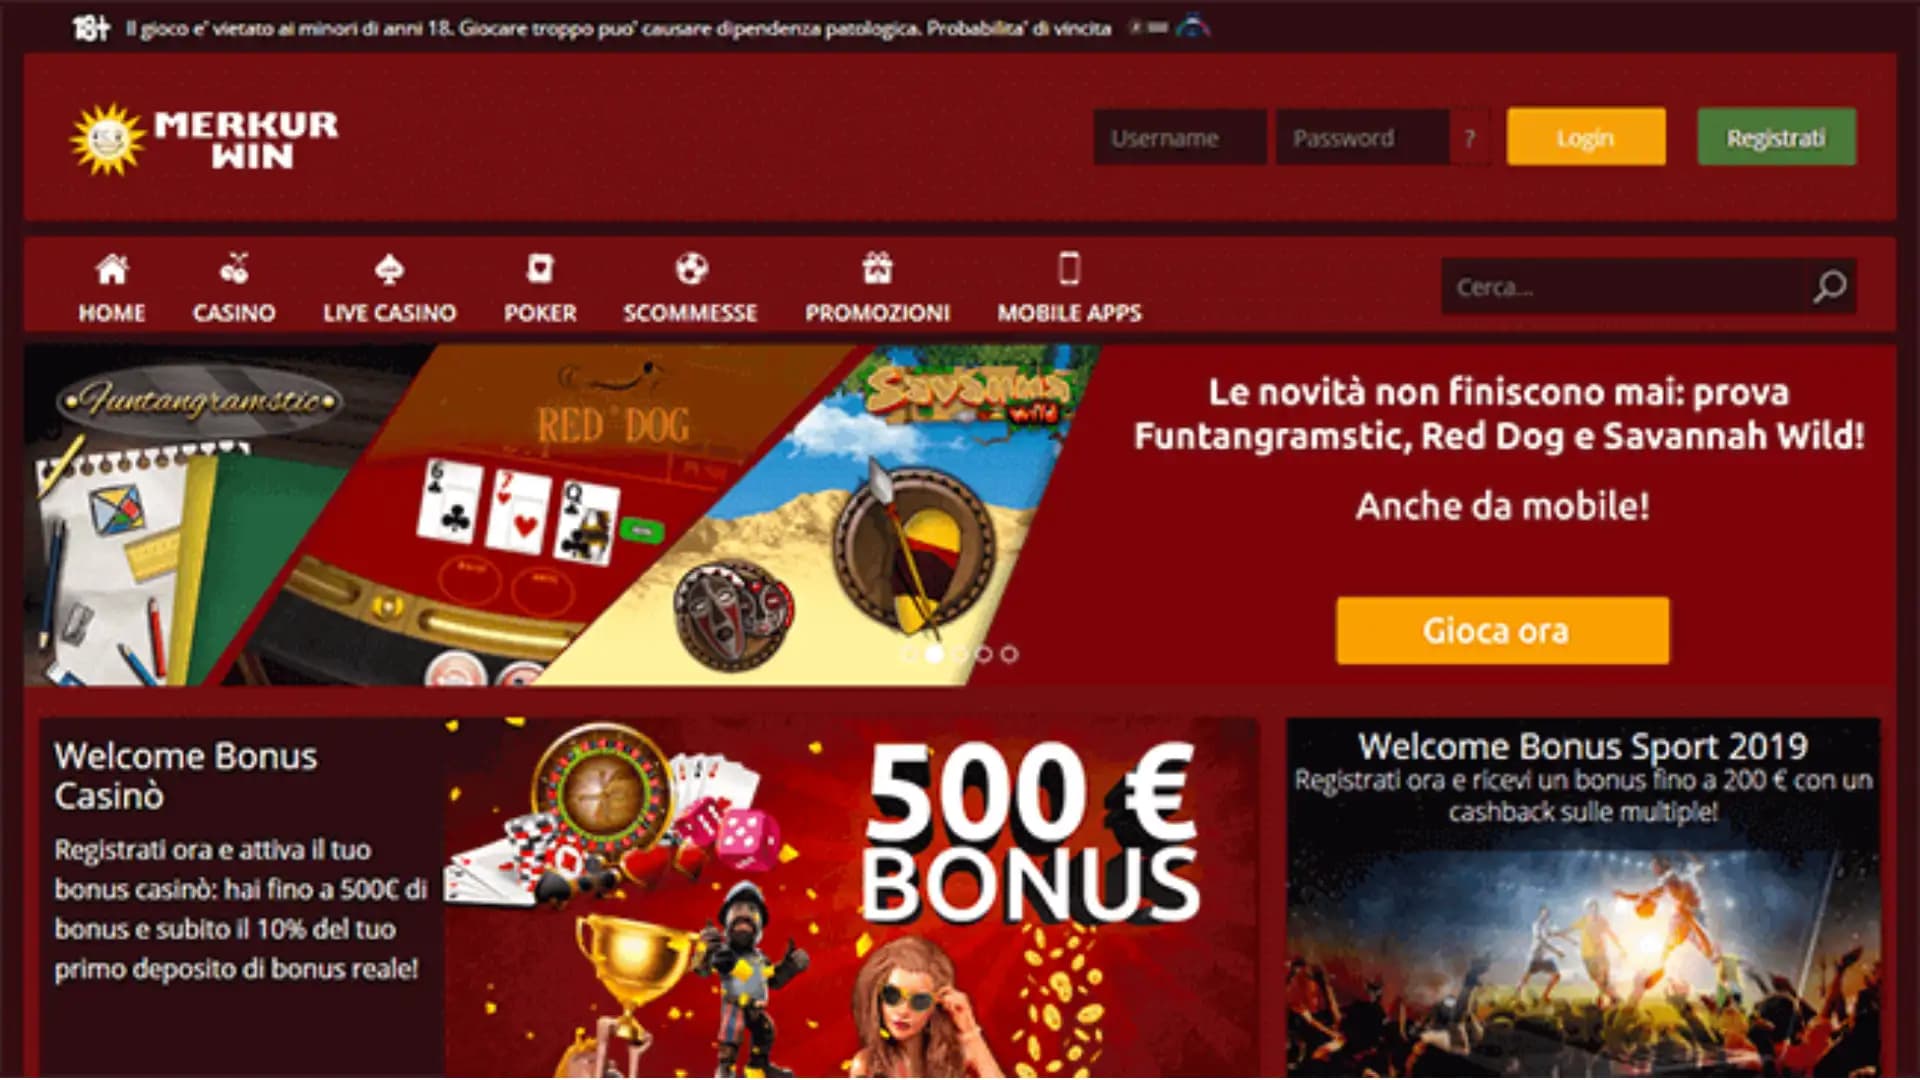Click the Scommesse soccer ball icon
This screenshot has height=1080, width=1920.
pos(691,268)
